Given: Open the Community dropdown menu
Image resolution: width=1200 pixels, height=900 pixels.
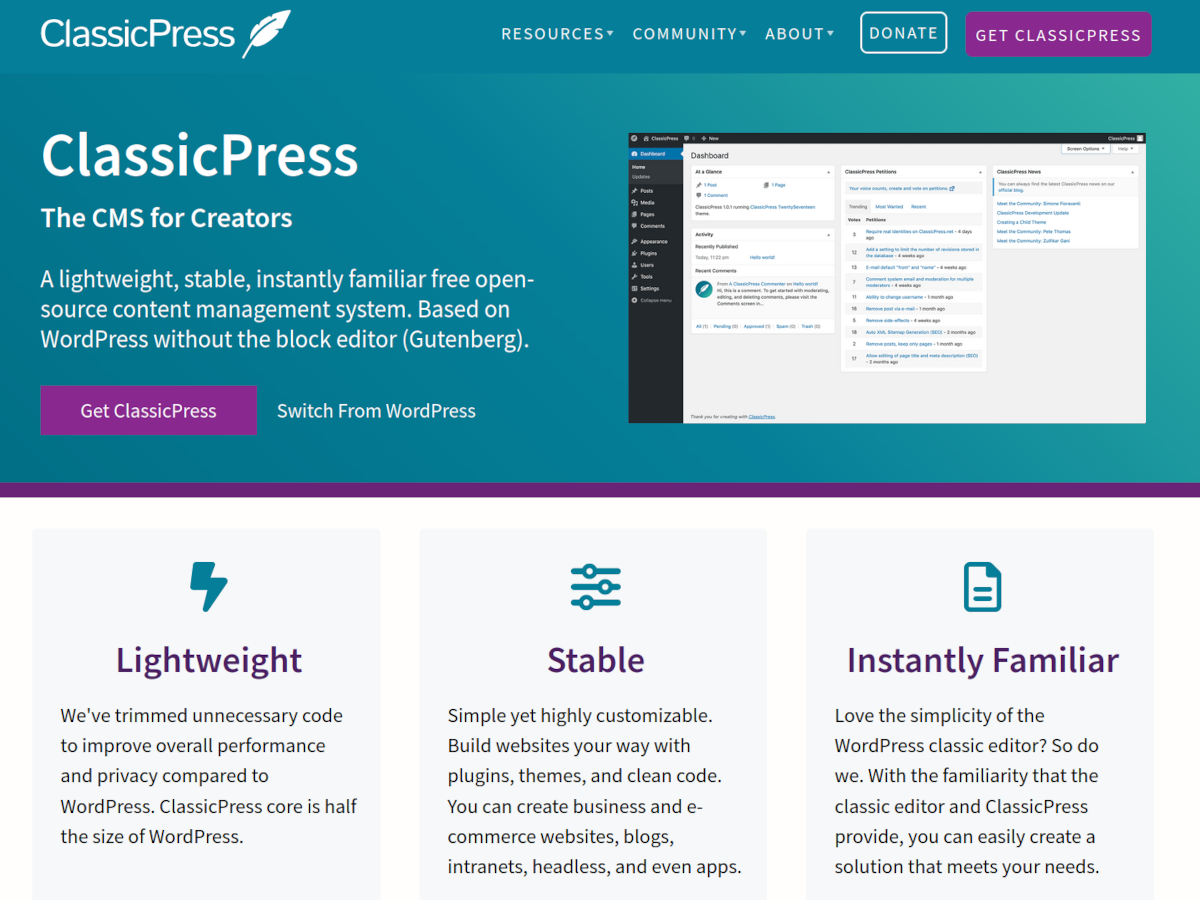Looking at the screenshot, I should [x=689, y=34].
